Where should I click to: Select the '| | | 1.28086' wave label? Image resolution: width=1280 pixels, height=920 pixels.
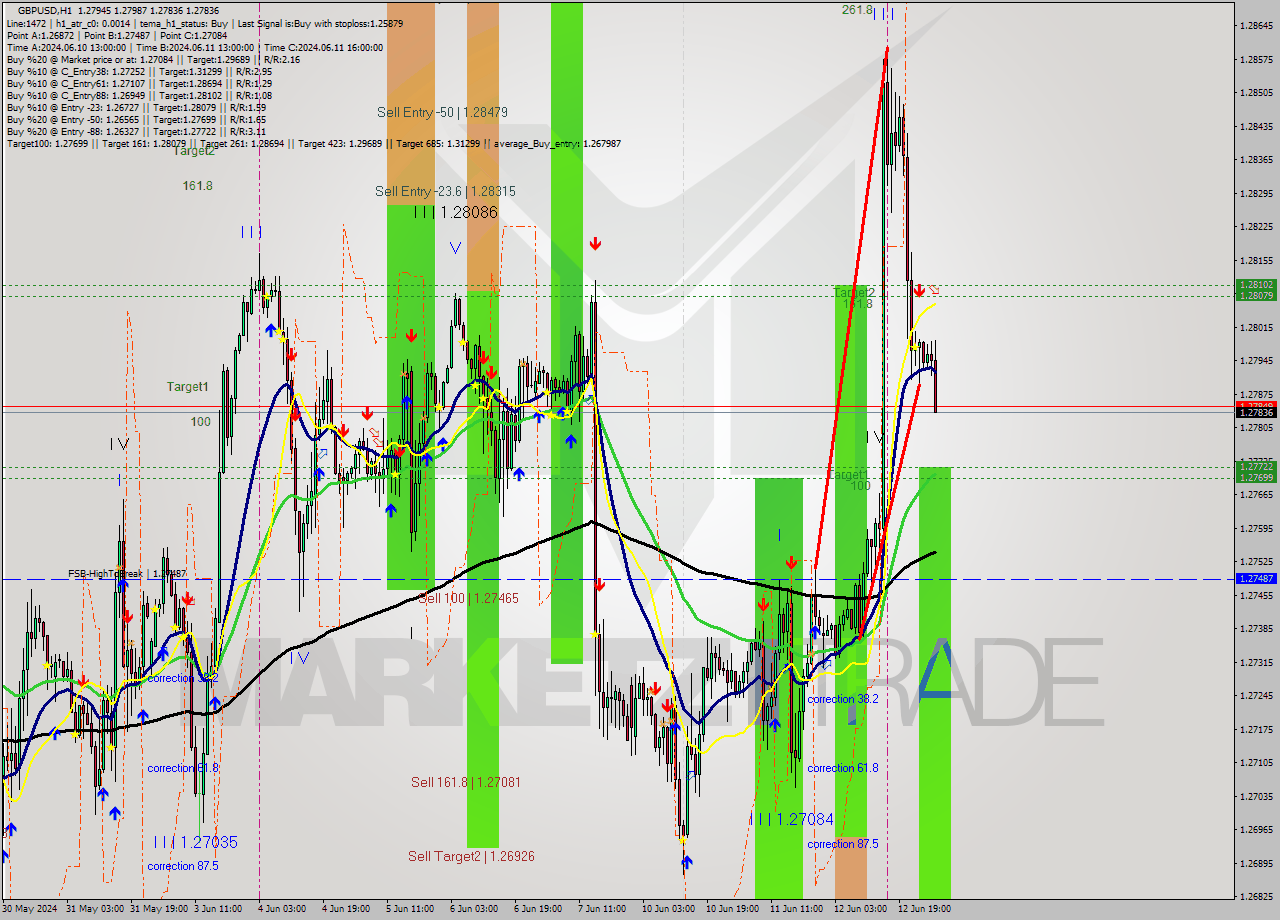point(456,212)
